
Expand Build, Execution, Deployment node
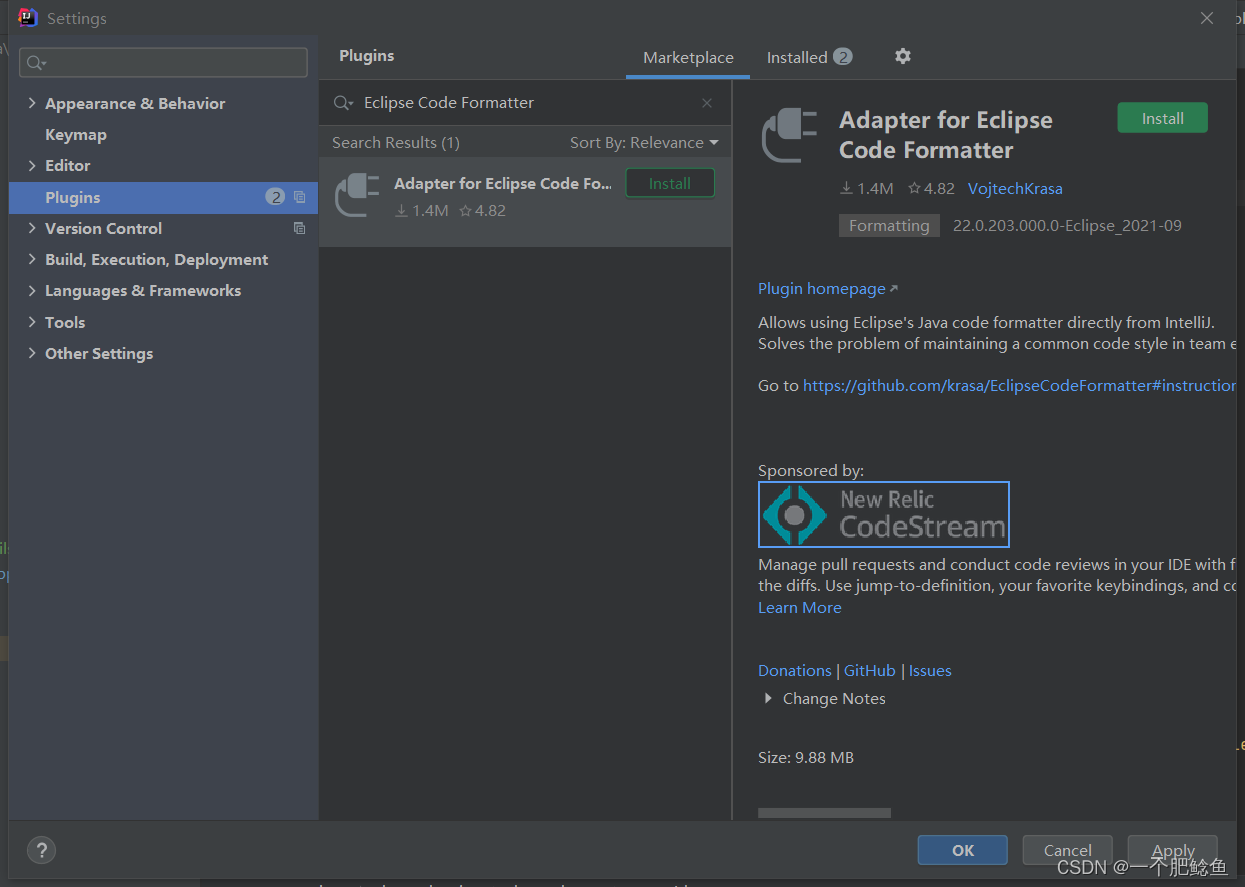pyautogui.click(x=32, y=259)
